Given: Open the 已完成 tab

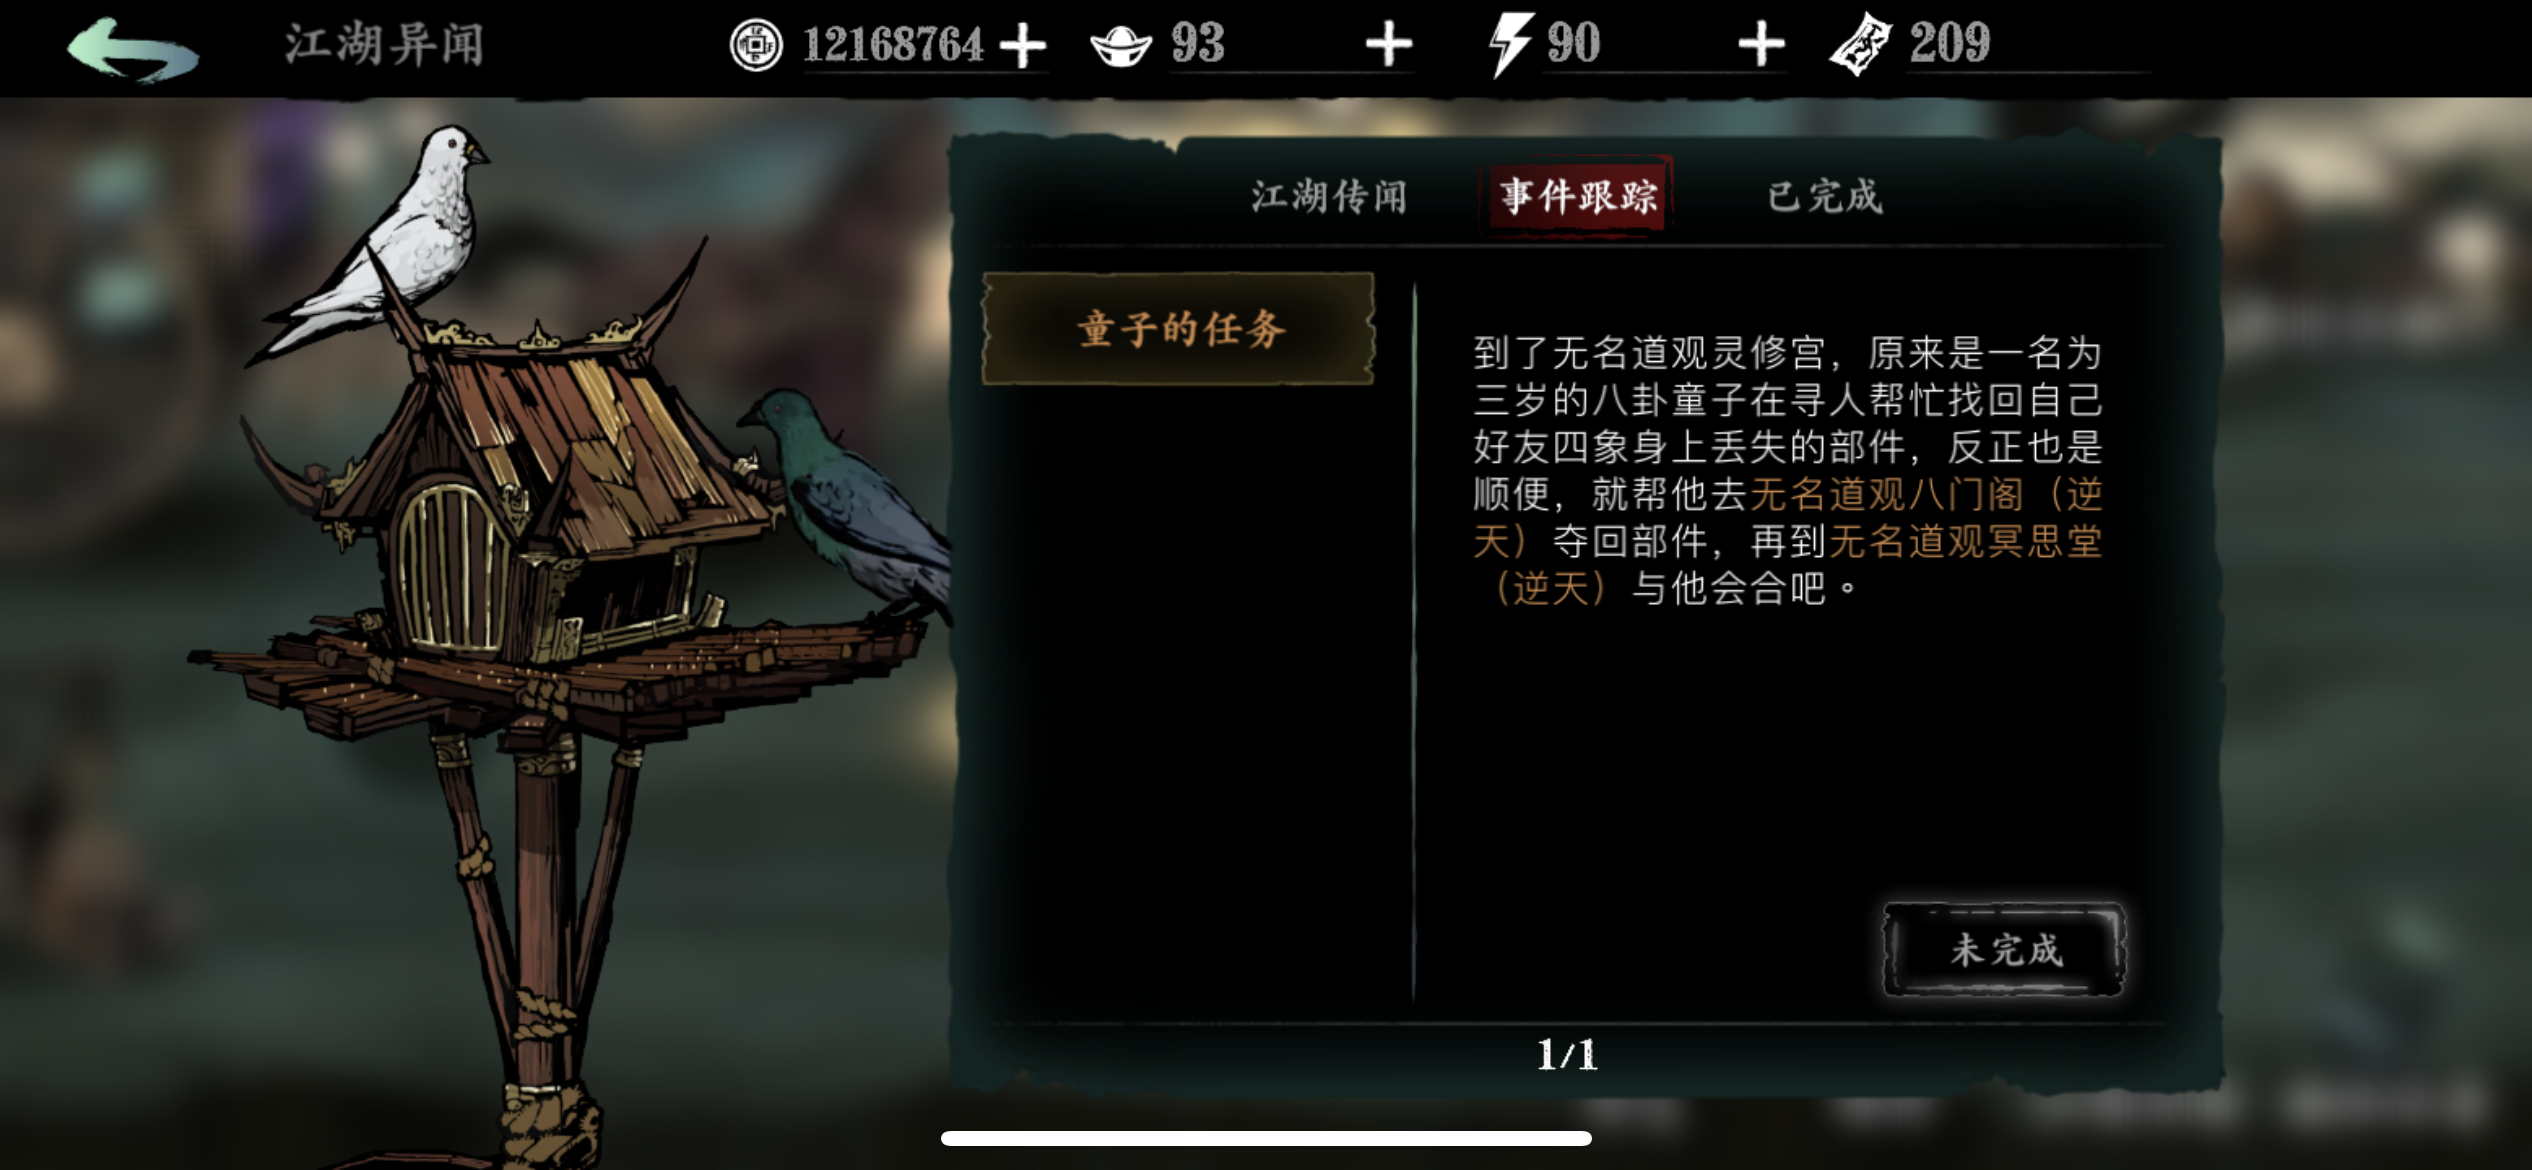Looking at the screenshot, I should click(x=1825, y=196).
